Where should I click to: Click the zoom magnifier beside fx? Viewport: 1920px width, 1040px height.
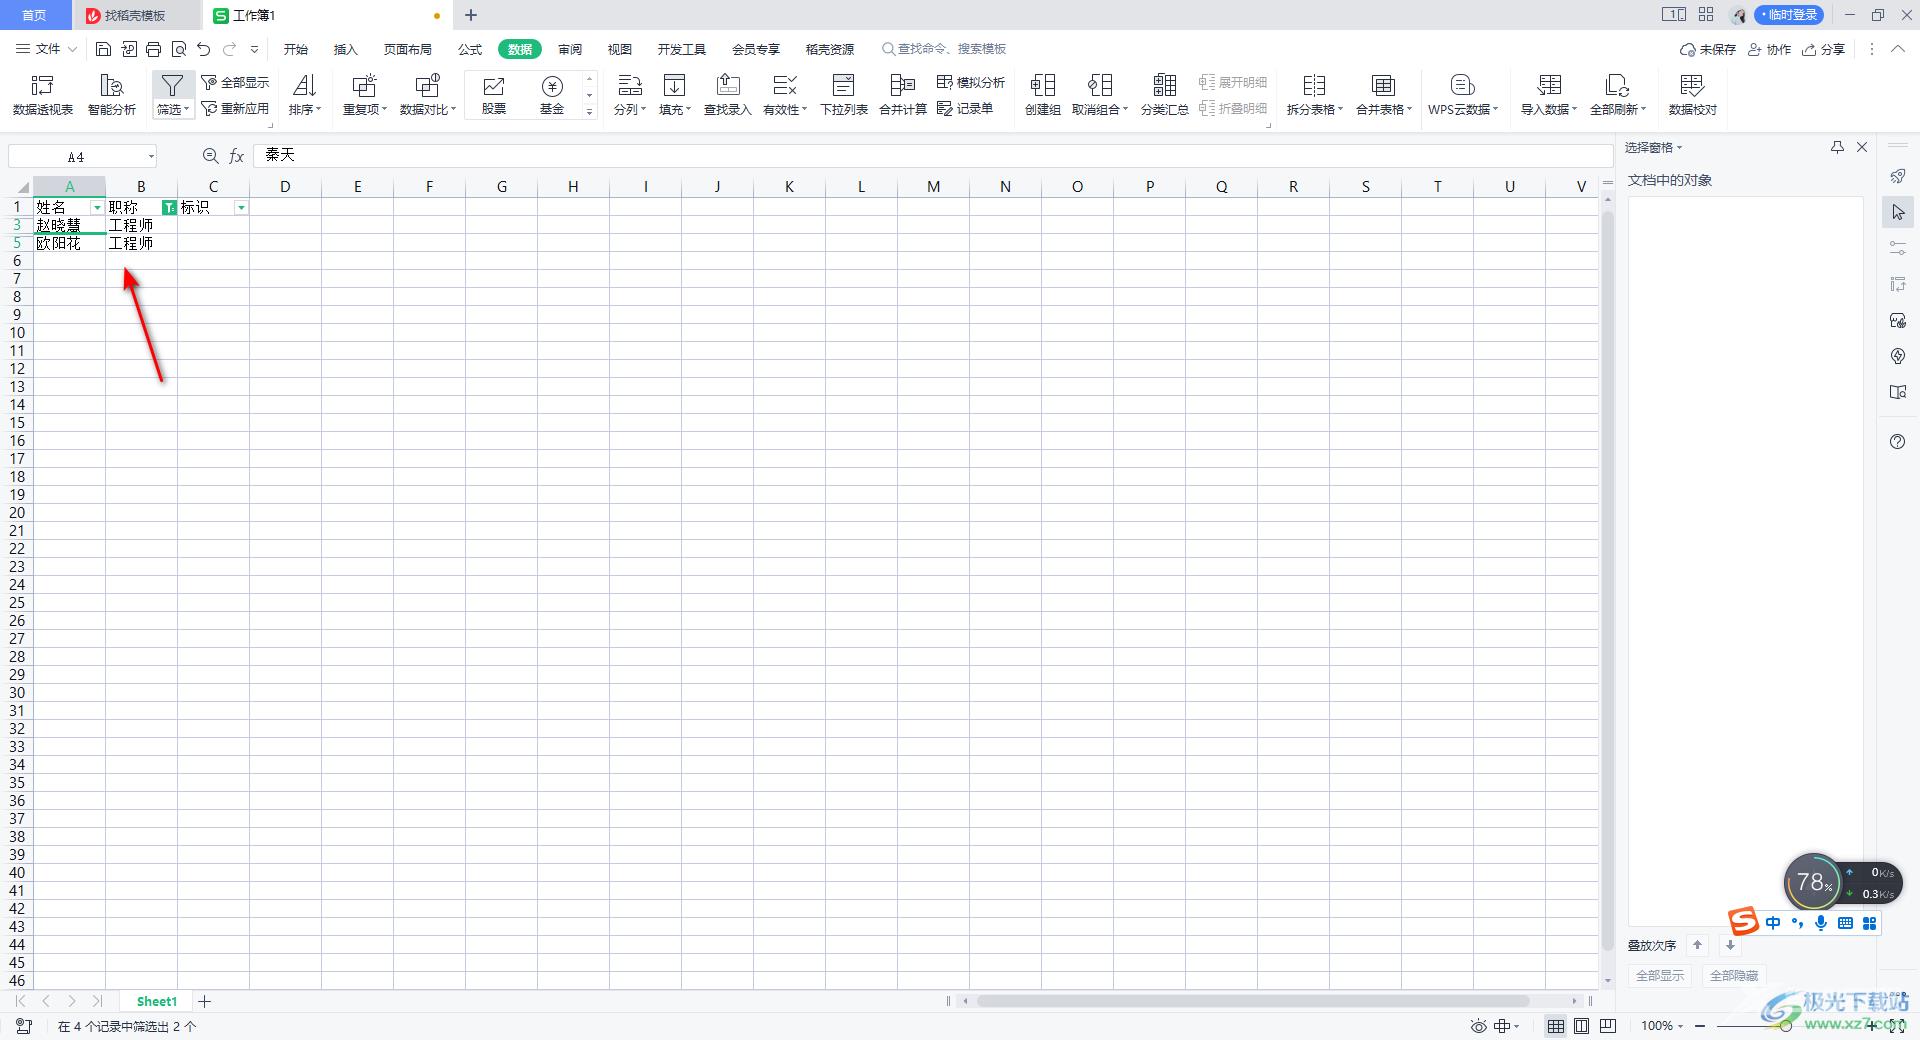point(210,156)
